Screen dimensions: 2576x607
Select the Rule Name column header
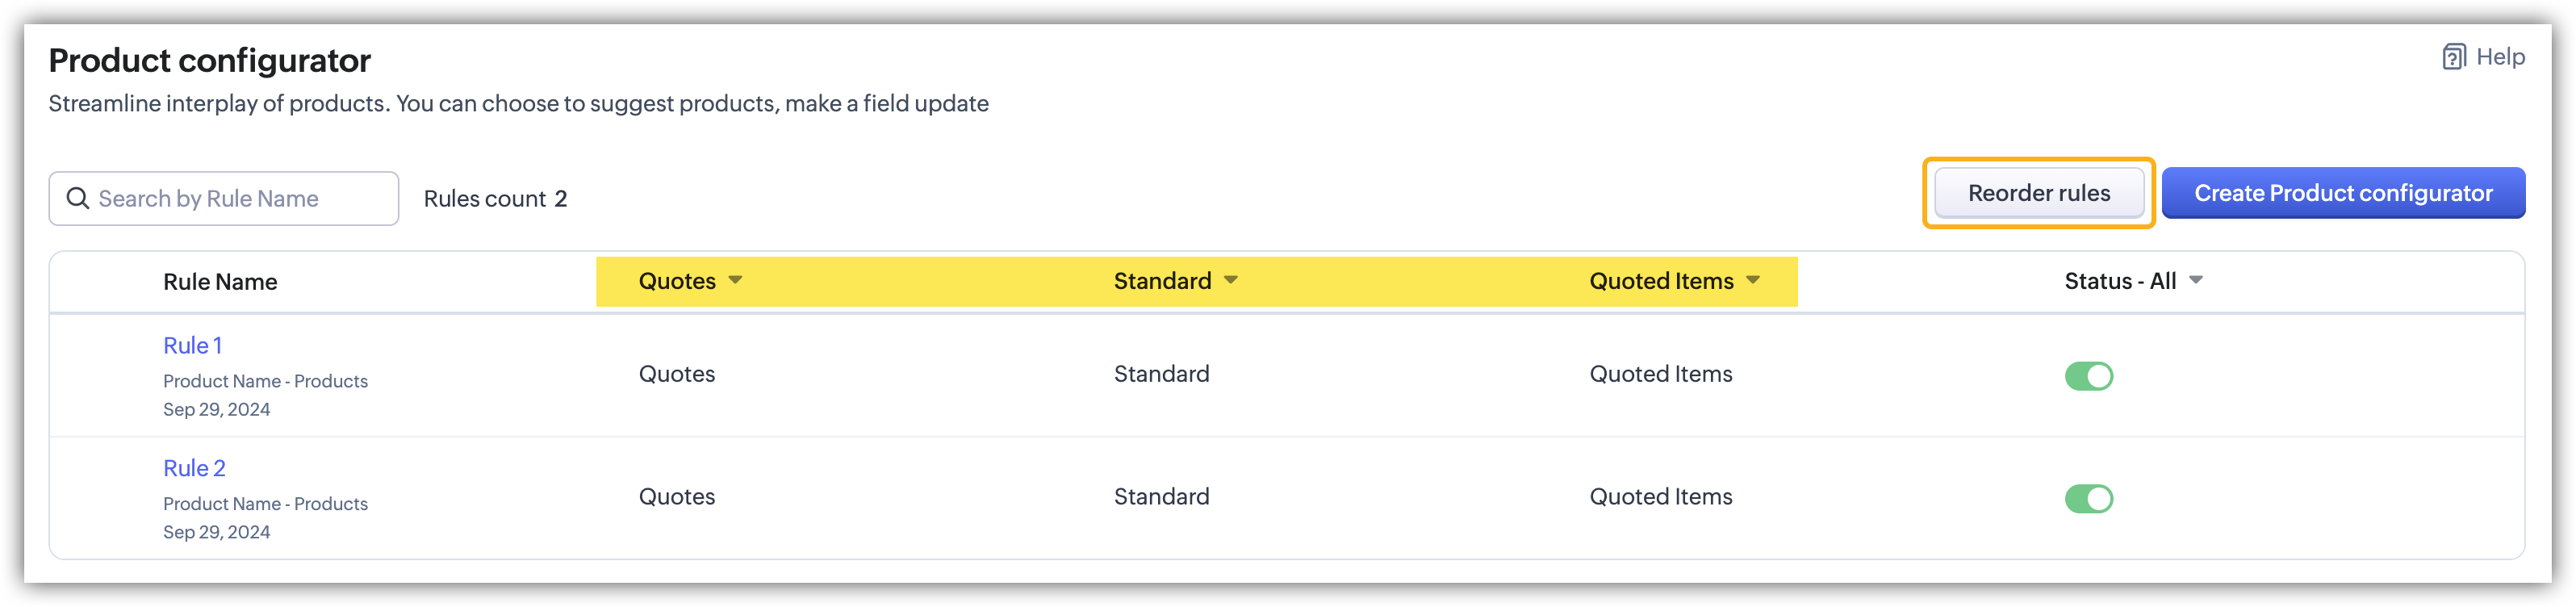click(220, 282)
